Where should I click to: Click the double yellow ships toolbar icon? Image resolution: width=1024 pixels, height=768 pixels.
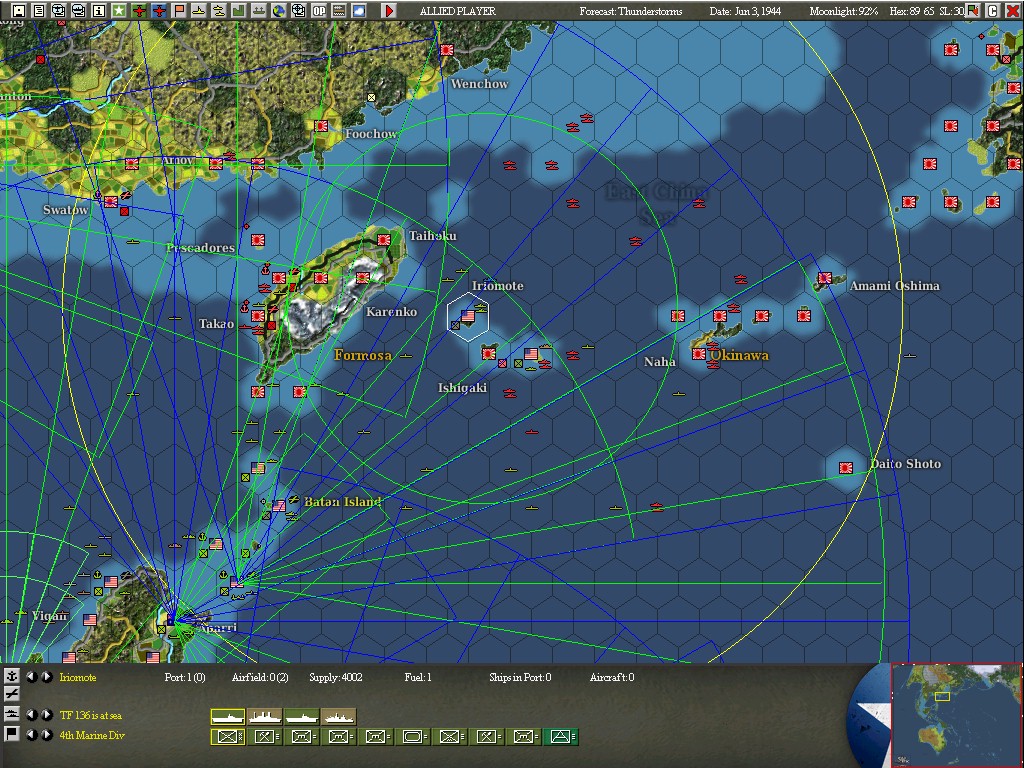[x=219, y=10]
